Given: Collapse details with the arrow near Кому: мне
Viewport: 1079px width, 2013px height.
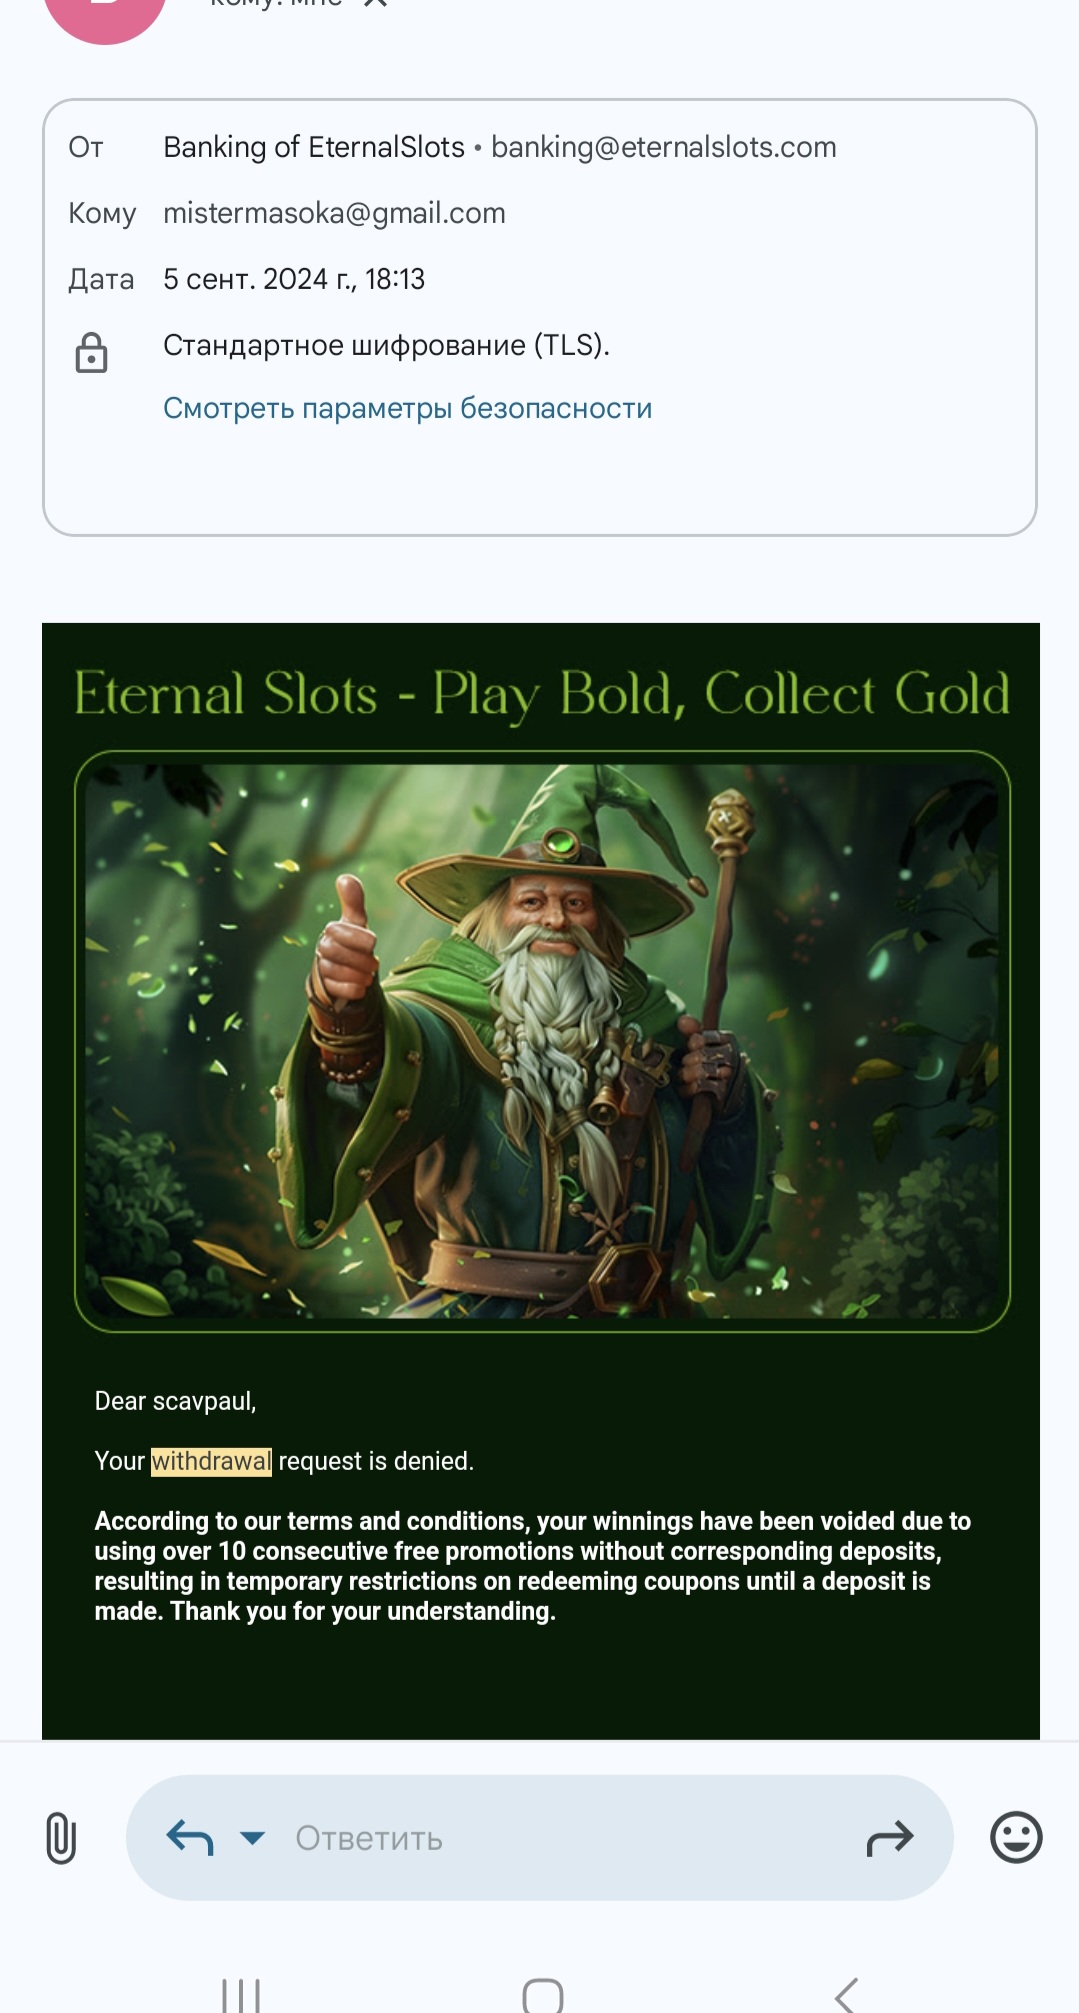Looking at the screenshot, I should (375, 4).
